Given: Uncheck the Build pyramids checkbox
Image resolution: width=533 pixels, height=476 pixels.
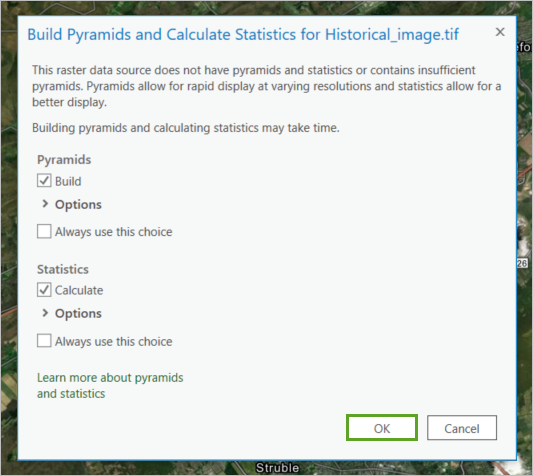Looking at the screenshot, I should pyautogui.click(x=44, y=181).
